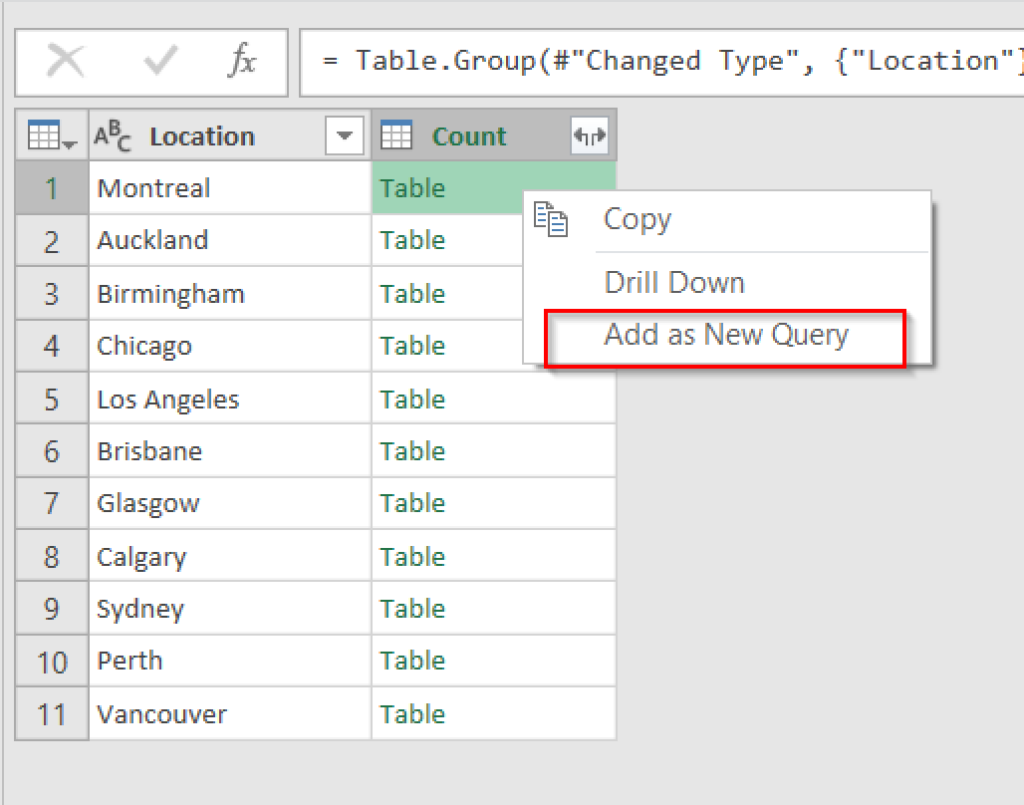Viewport: 1024px width, 805px height.
Task: Click the Copy icon in context menu
Action: pyautogui.click(x=551, y=219)
